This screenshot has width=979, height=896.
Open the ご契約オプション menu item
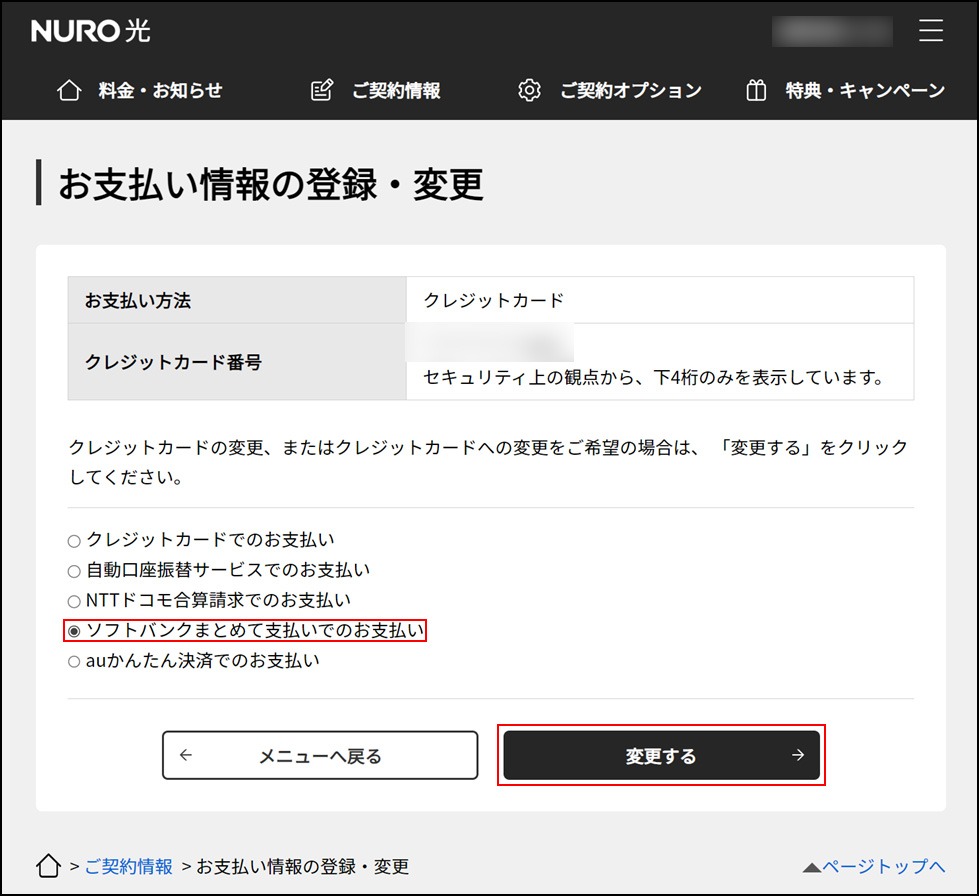631,91
